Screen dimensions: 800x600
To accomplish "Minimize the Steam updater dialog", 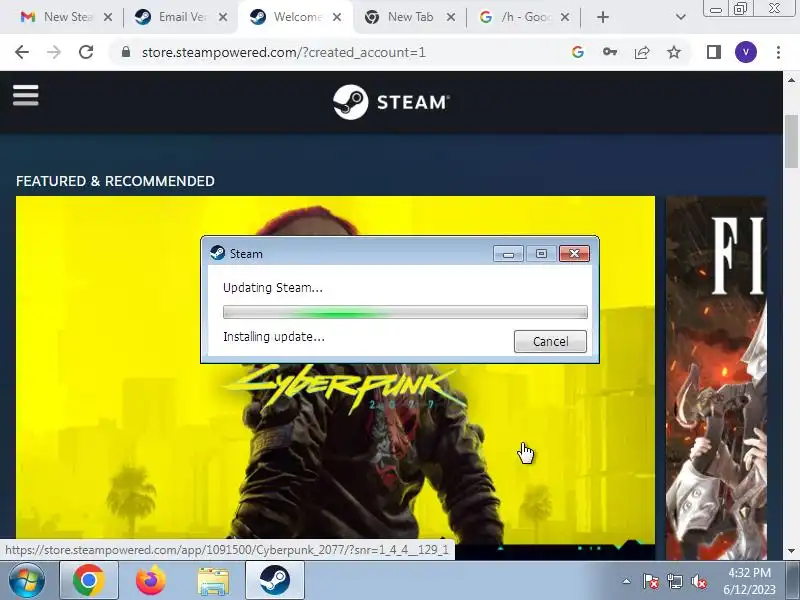I will coord(508,254).
